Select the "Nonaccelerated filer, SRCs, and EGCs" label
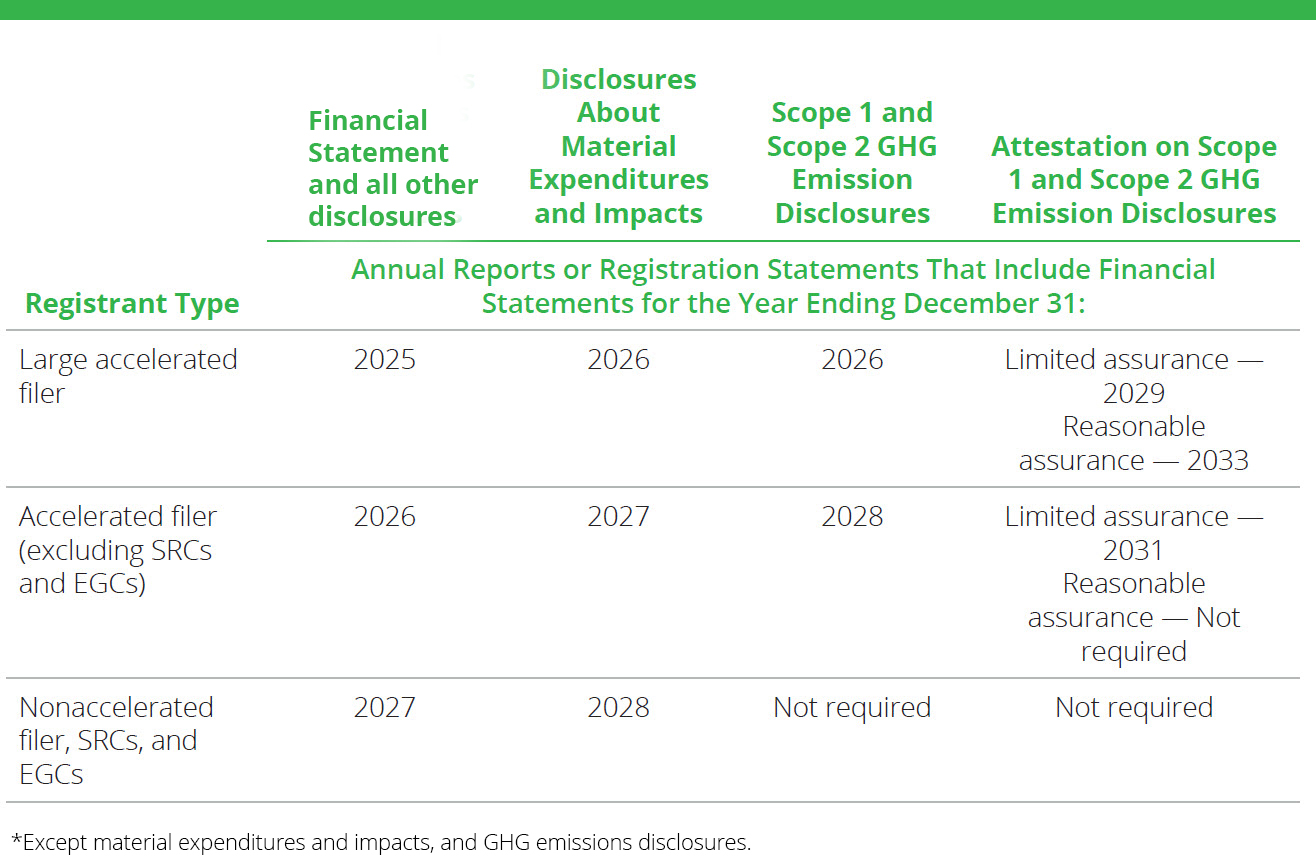1316x863 pixels. point(117,740)
